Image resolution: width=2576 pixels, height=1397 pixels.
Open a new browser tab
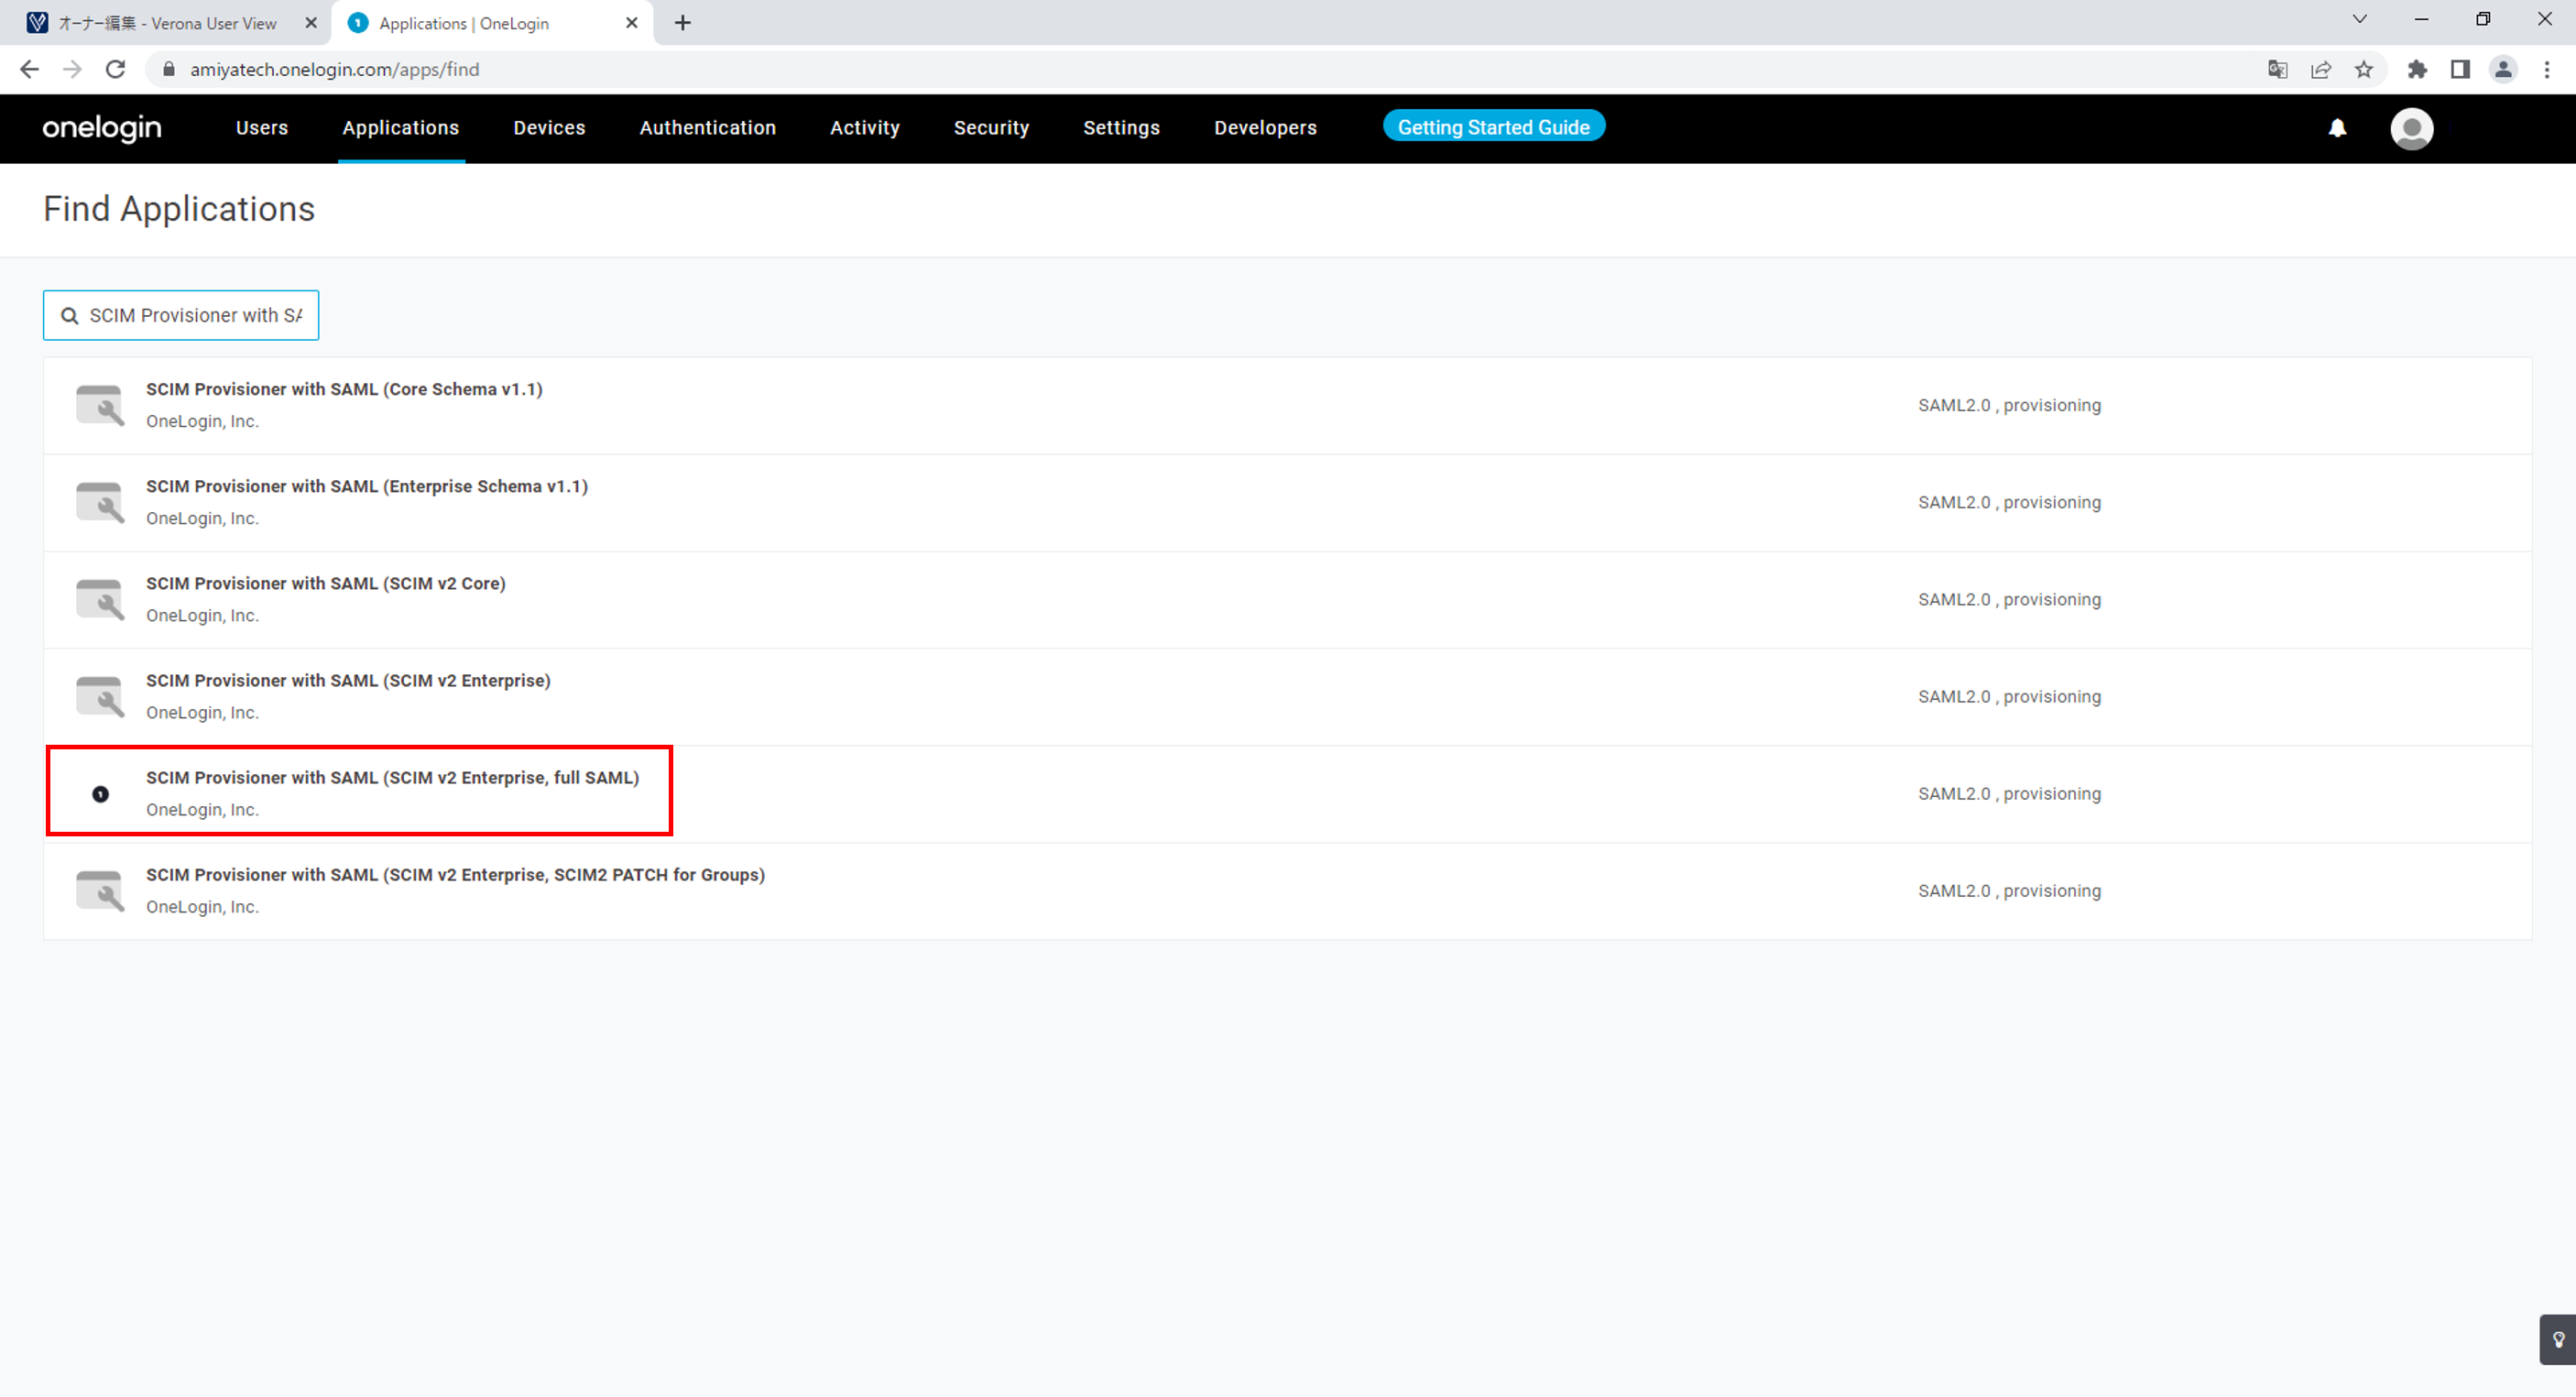coord(683,23)
